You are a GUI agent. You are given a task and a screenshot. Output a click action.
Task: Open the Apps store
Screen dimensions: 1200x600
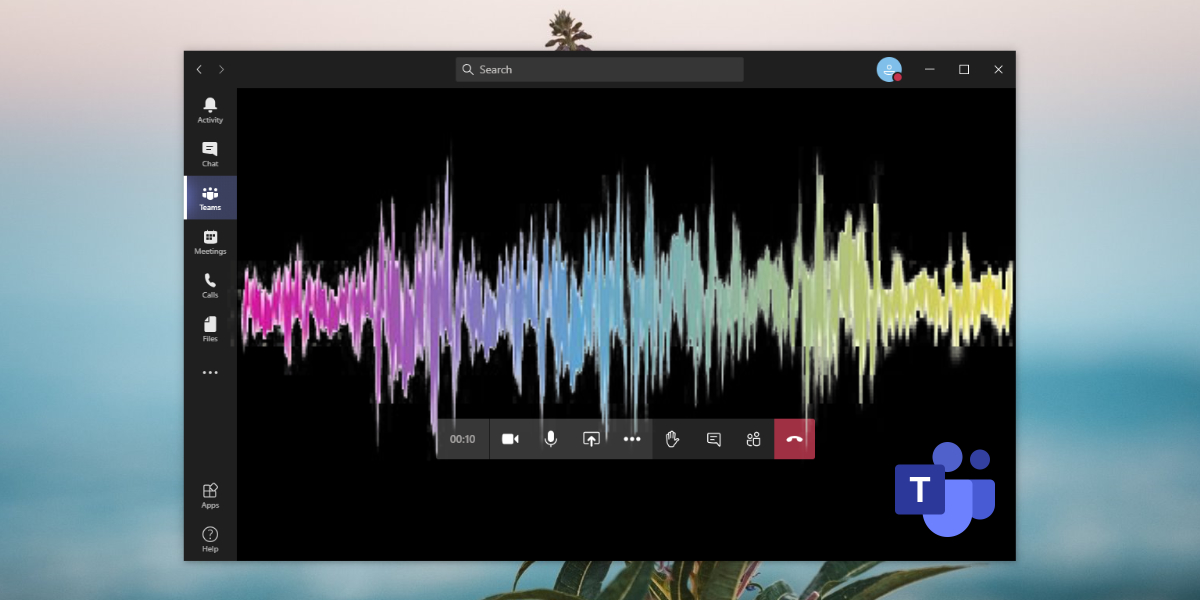point(210,495)
